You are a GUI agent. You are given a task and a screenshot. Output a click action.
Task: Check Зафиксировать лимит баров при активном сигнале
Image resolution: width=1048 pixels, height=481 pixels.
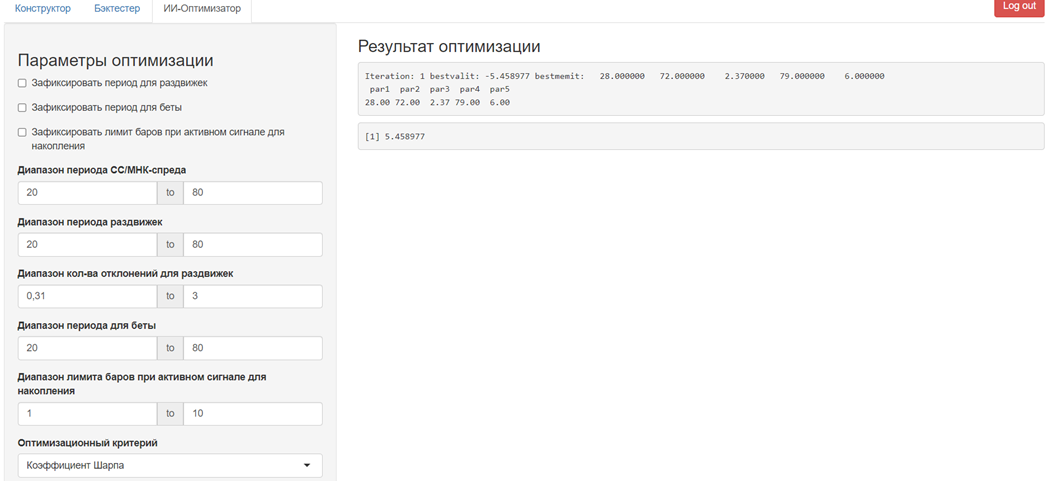(22, 132)
